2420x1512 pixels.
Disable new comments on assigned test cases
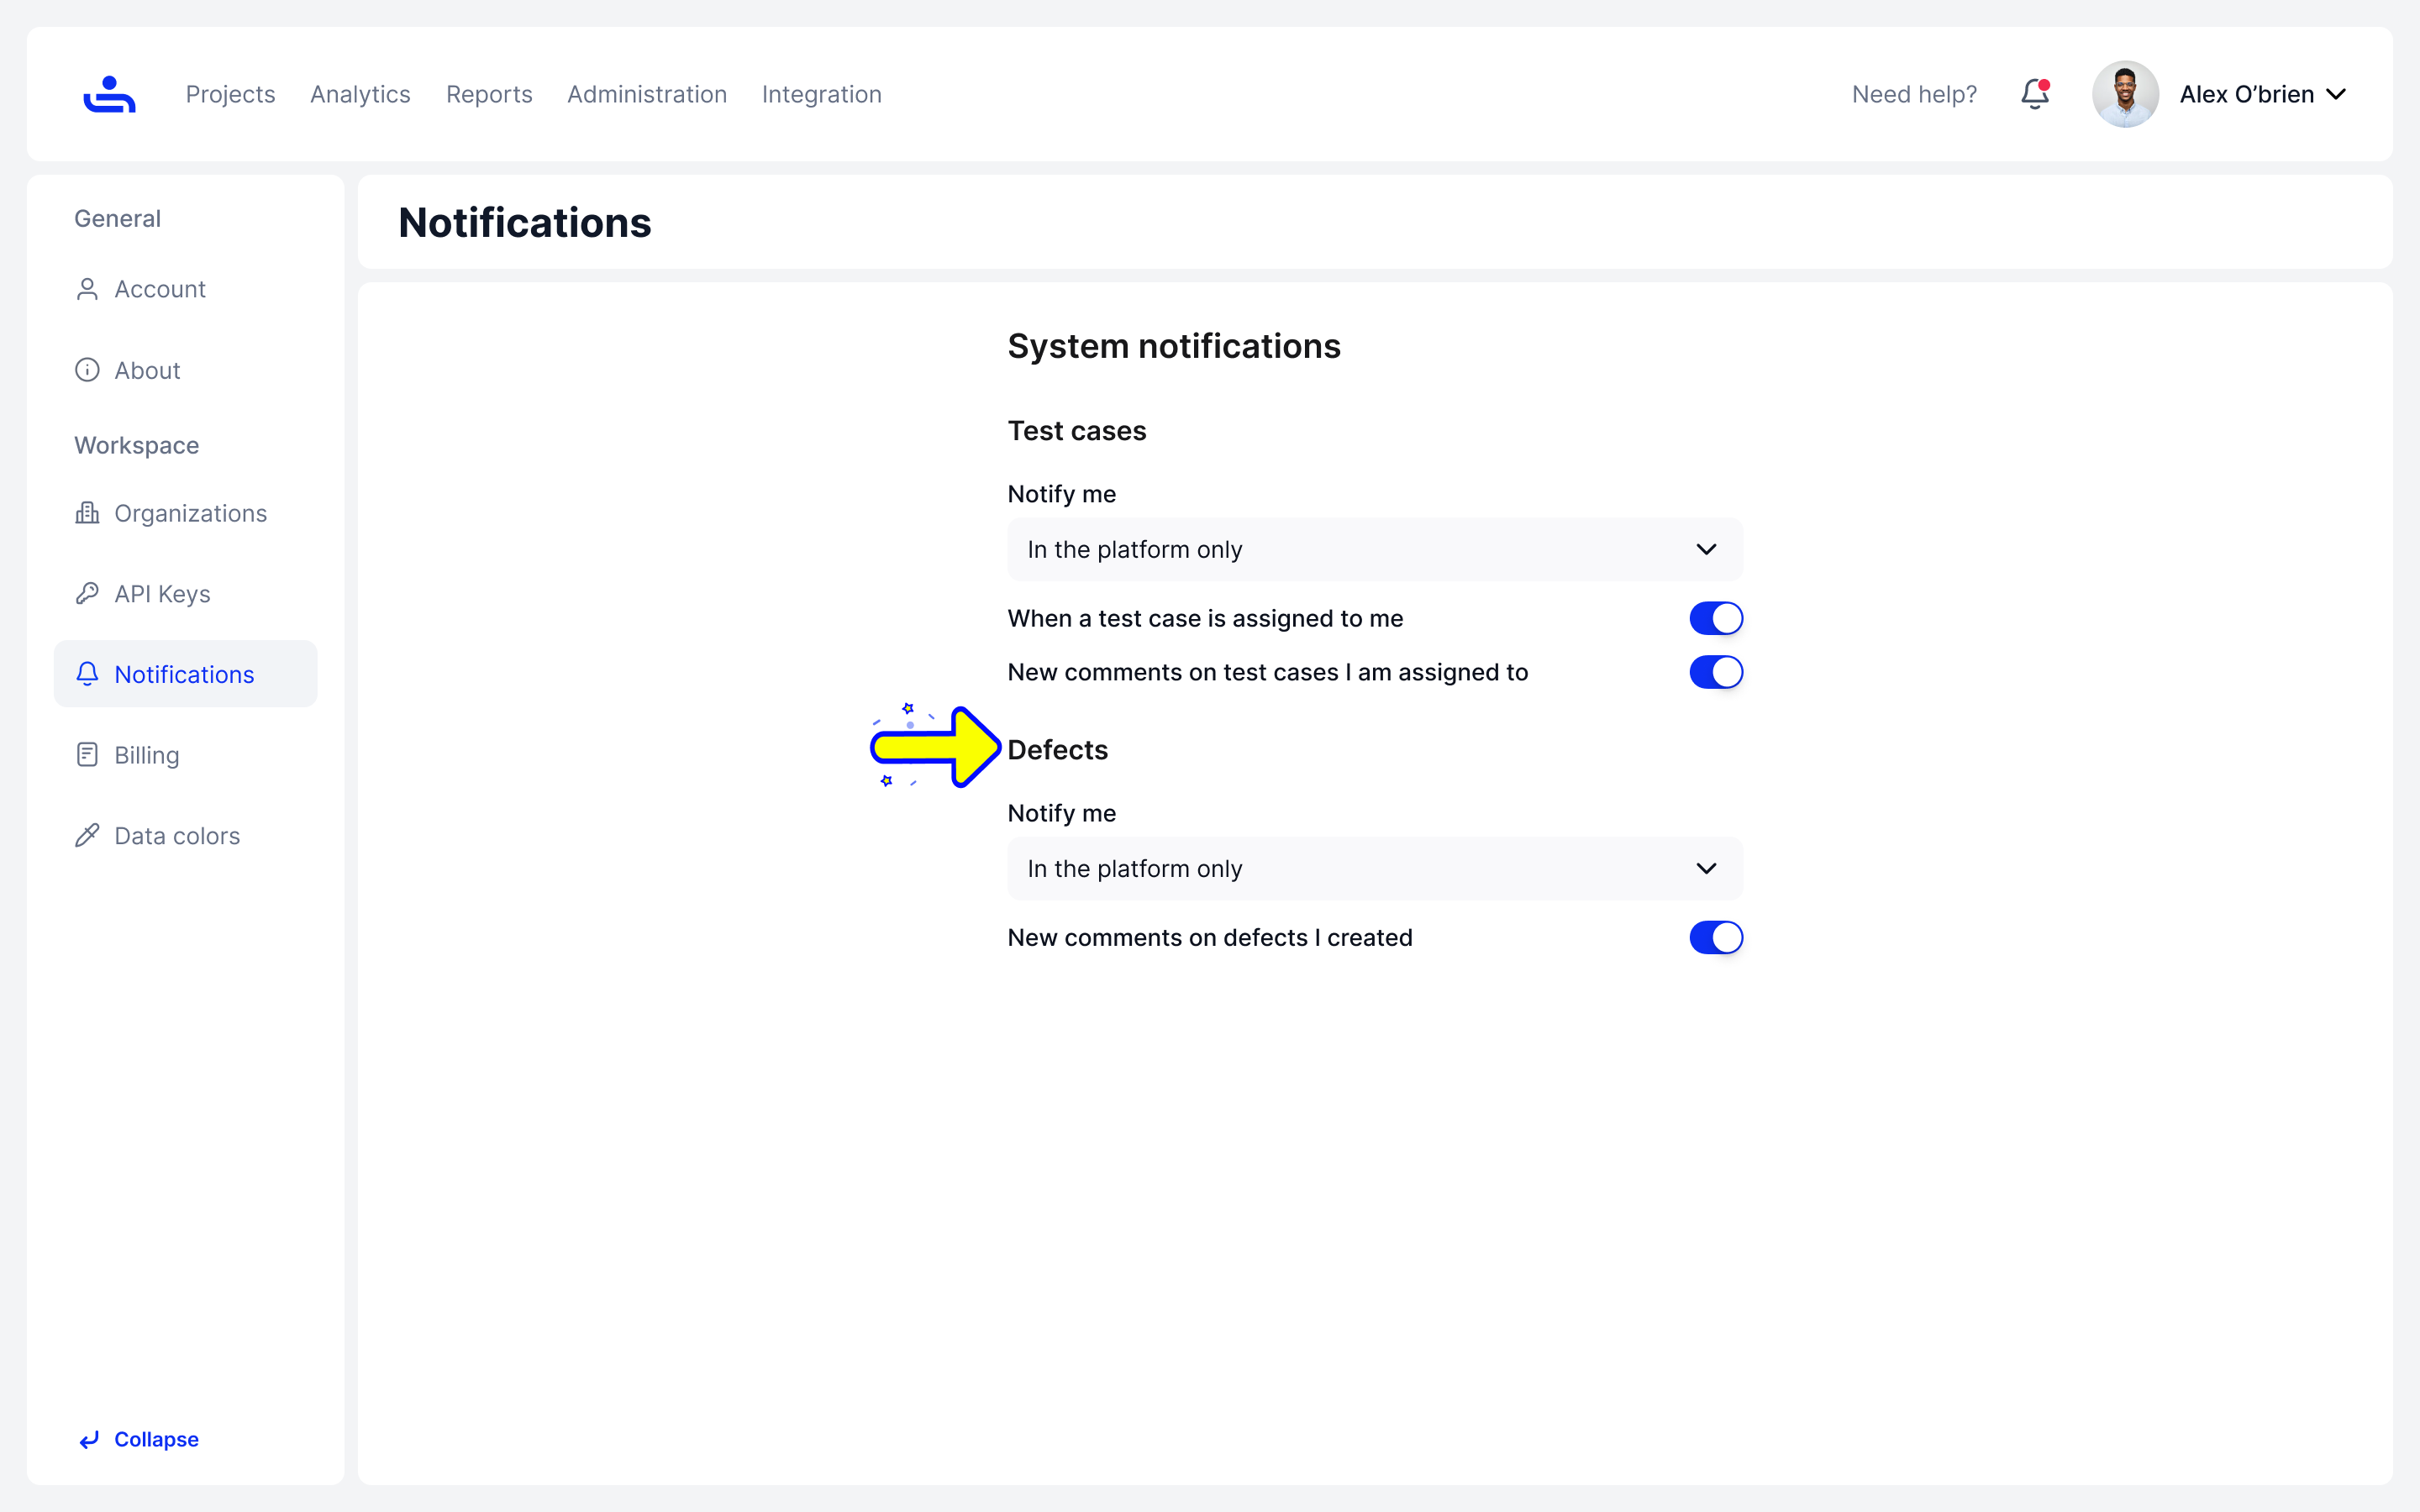[1716, 672]
